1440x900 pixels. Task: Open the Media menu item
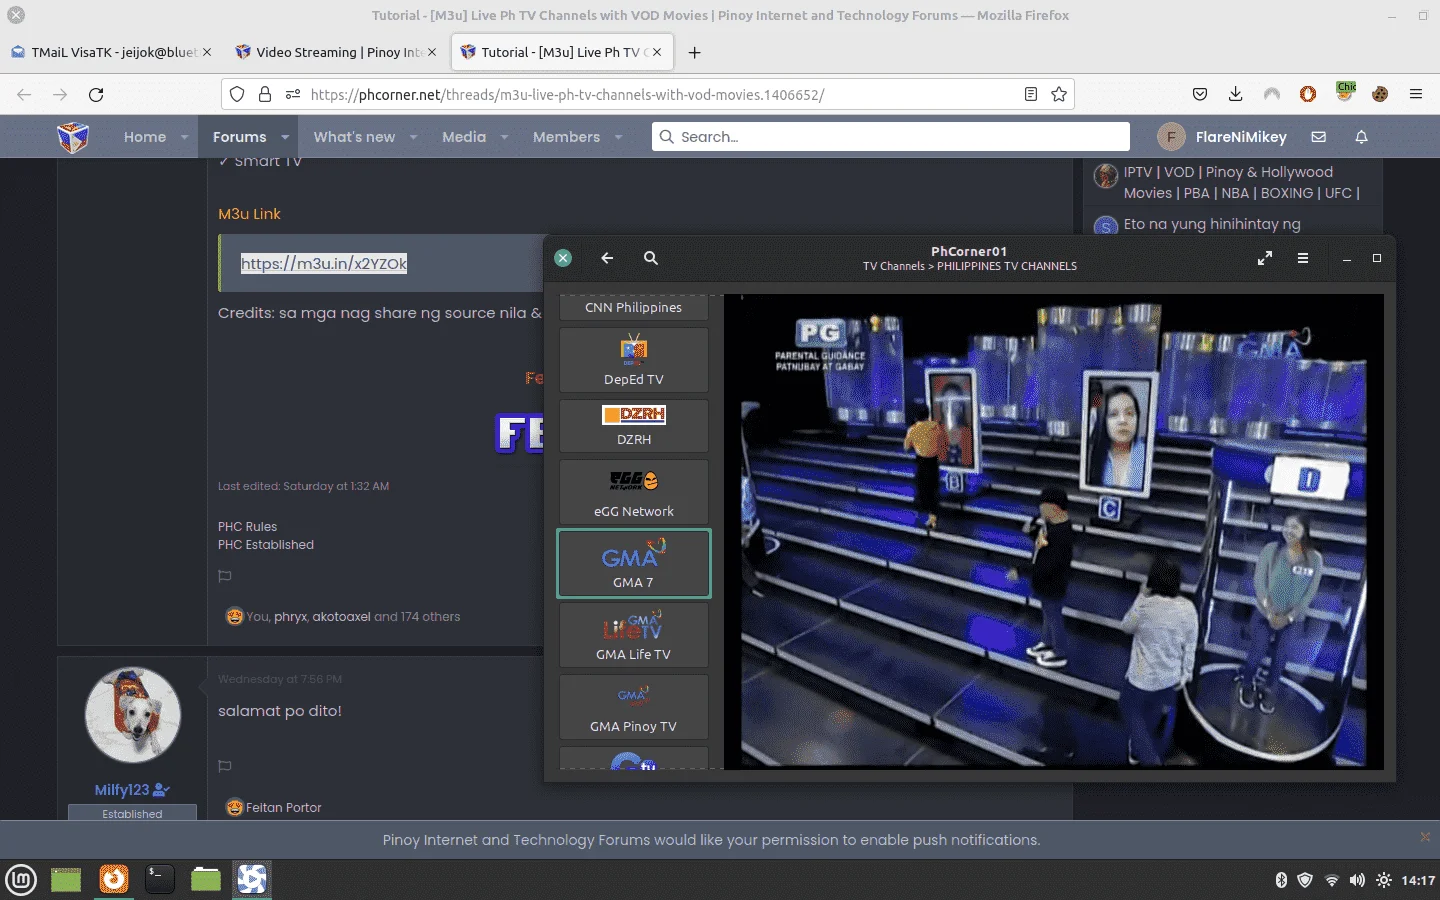[464, 137]
